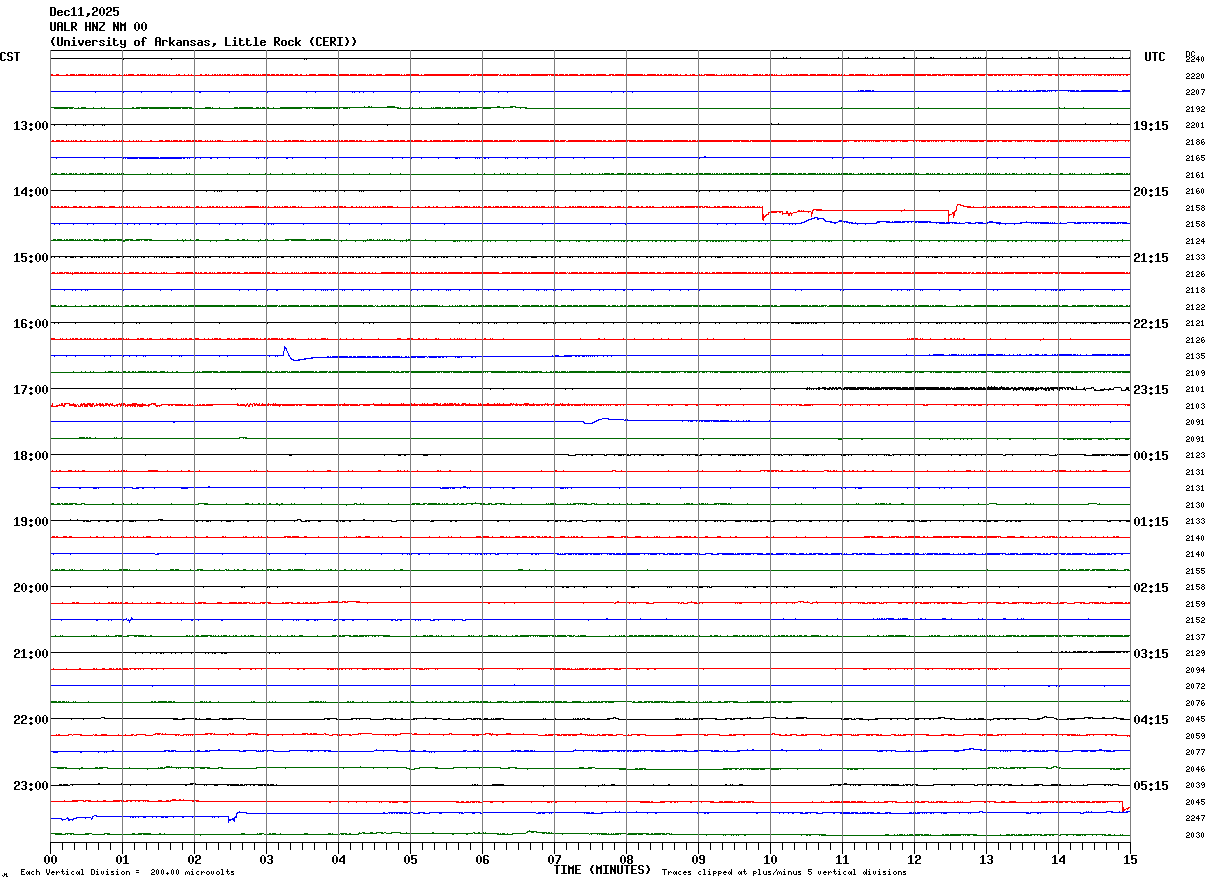Pick minute tick label 11 on time axis

pos(842,858)
